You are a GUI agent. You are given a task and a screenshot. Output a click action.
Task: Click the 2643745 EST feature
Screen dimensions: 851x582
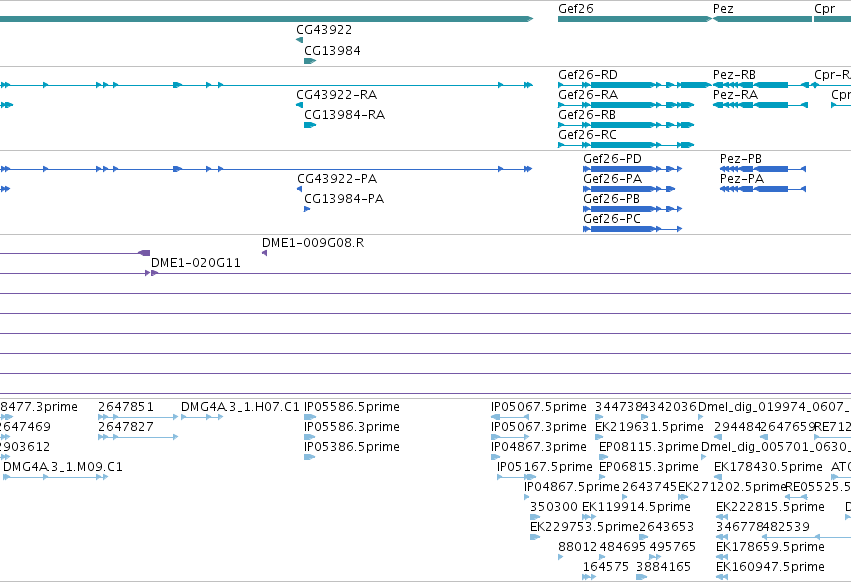(625, 497)
